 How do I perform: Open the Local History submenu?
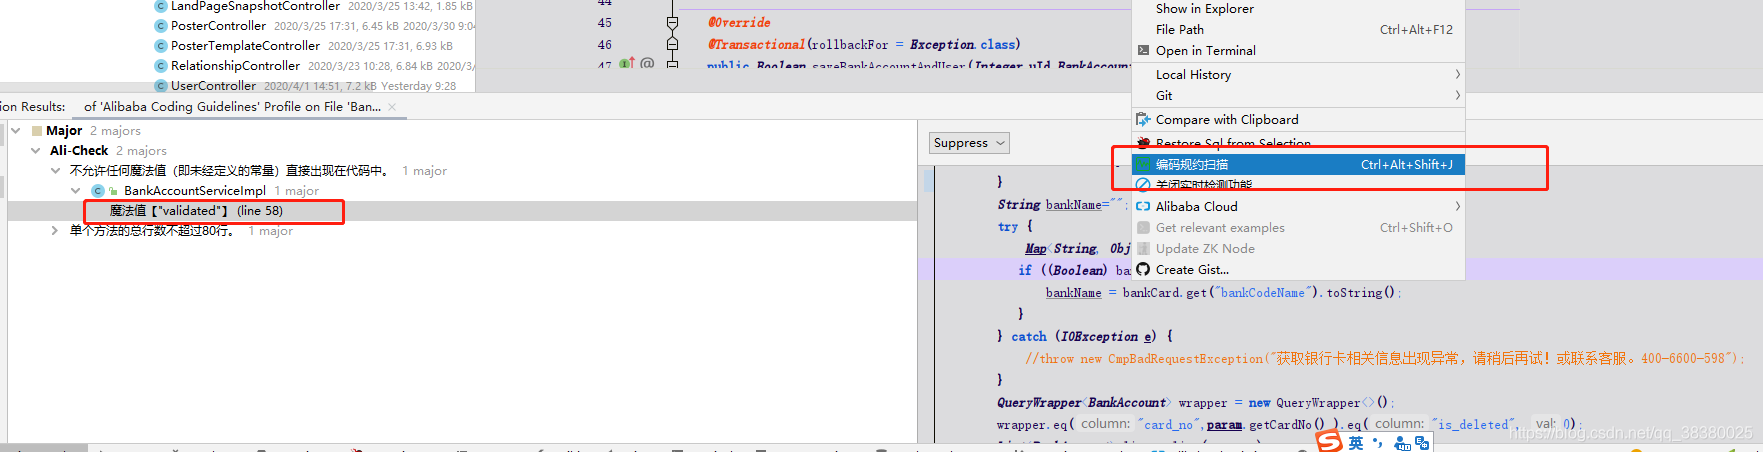(1298, 74)
